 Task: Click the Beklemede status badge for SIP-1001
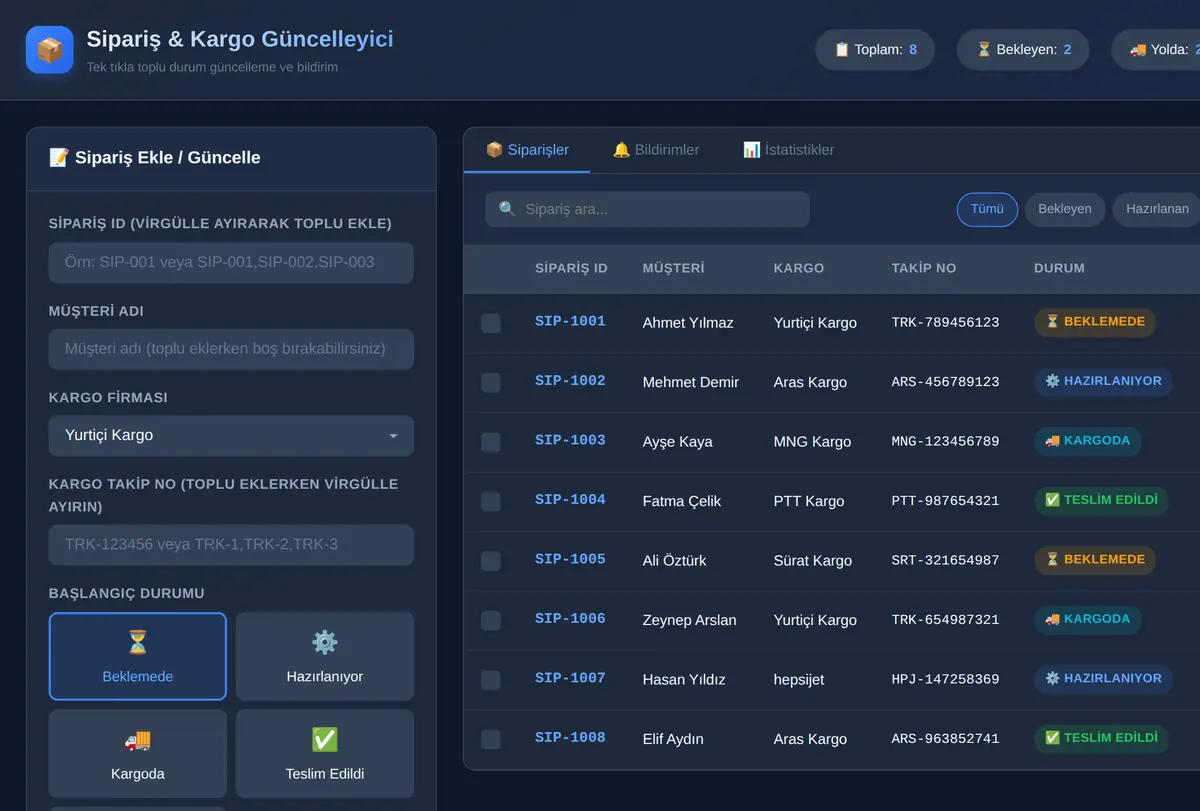tap(1095, 322)
